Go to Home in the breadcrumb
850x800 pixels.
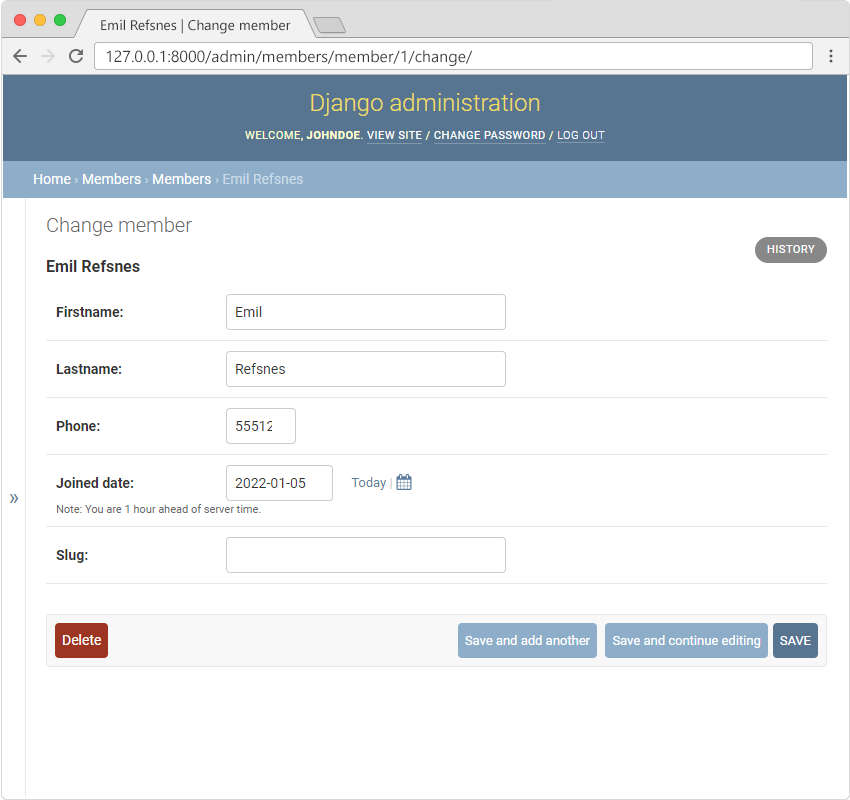click(52, 179)
